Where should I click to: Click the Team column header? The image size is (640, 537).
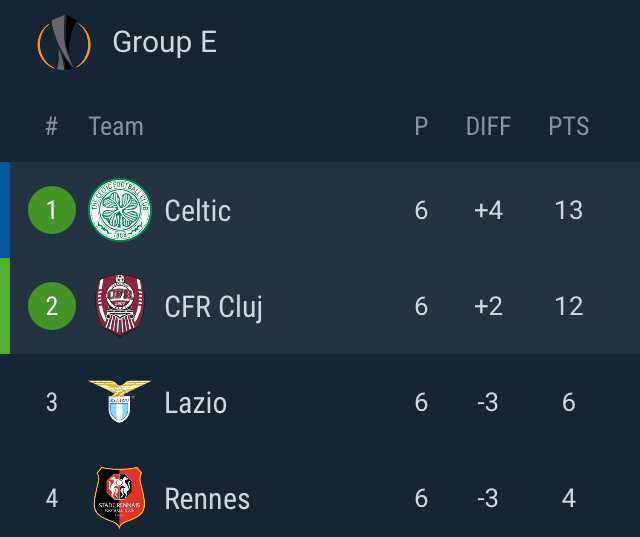point(116,126)
